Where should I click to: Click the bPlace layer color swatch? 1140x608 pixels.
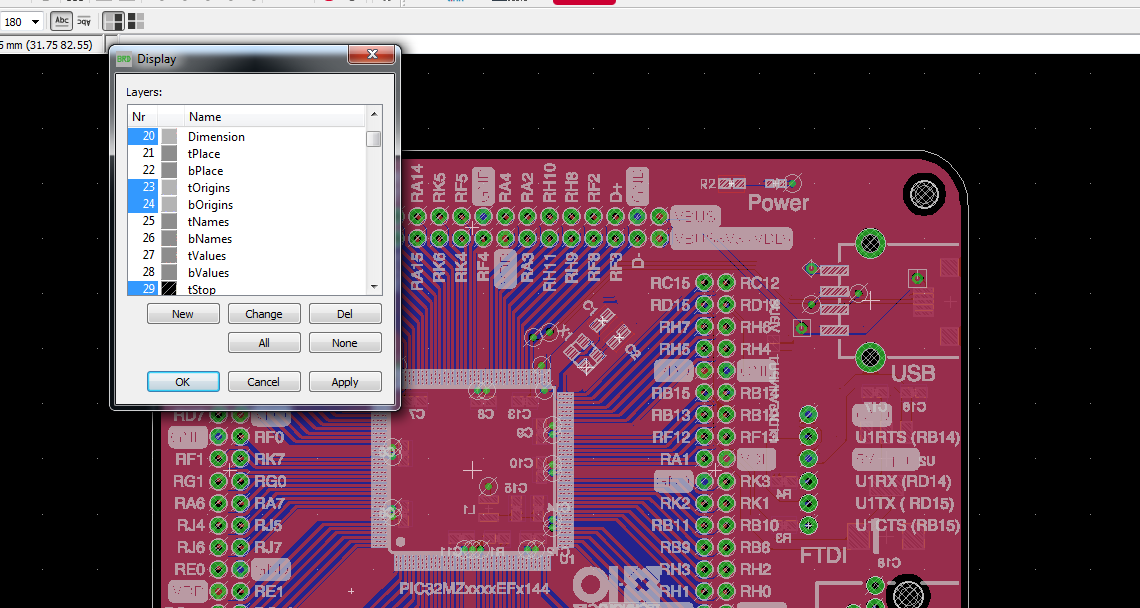[169, 170]
